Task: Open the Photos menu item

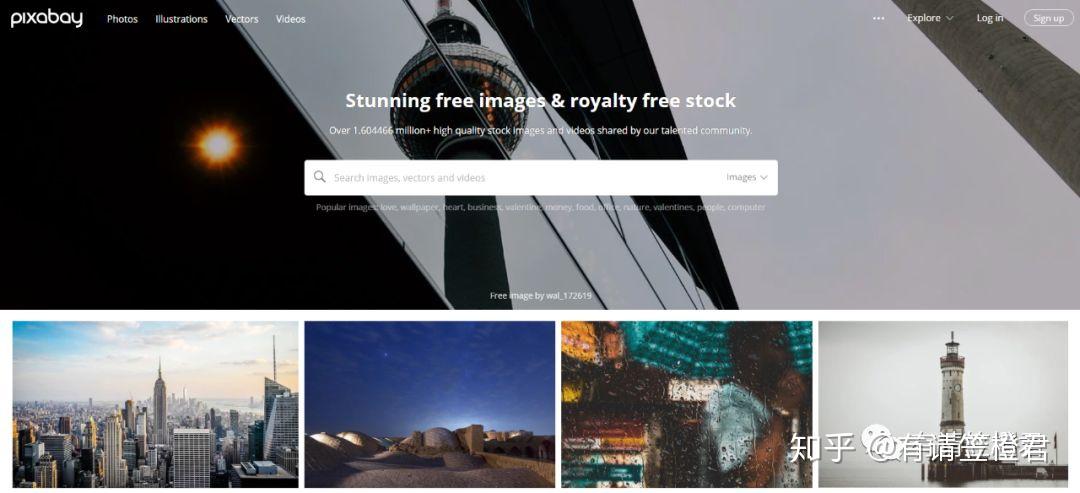Action: coord(123,19)
